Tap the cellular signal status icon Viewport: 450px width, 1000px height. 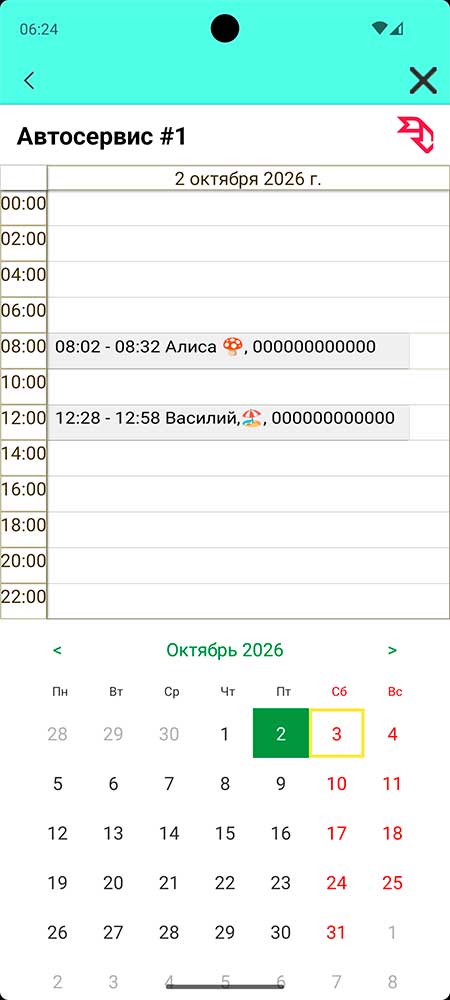[396, 28]
